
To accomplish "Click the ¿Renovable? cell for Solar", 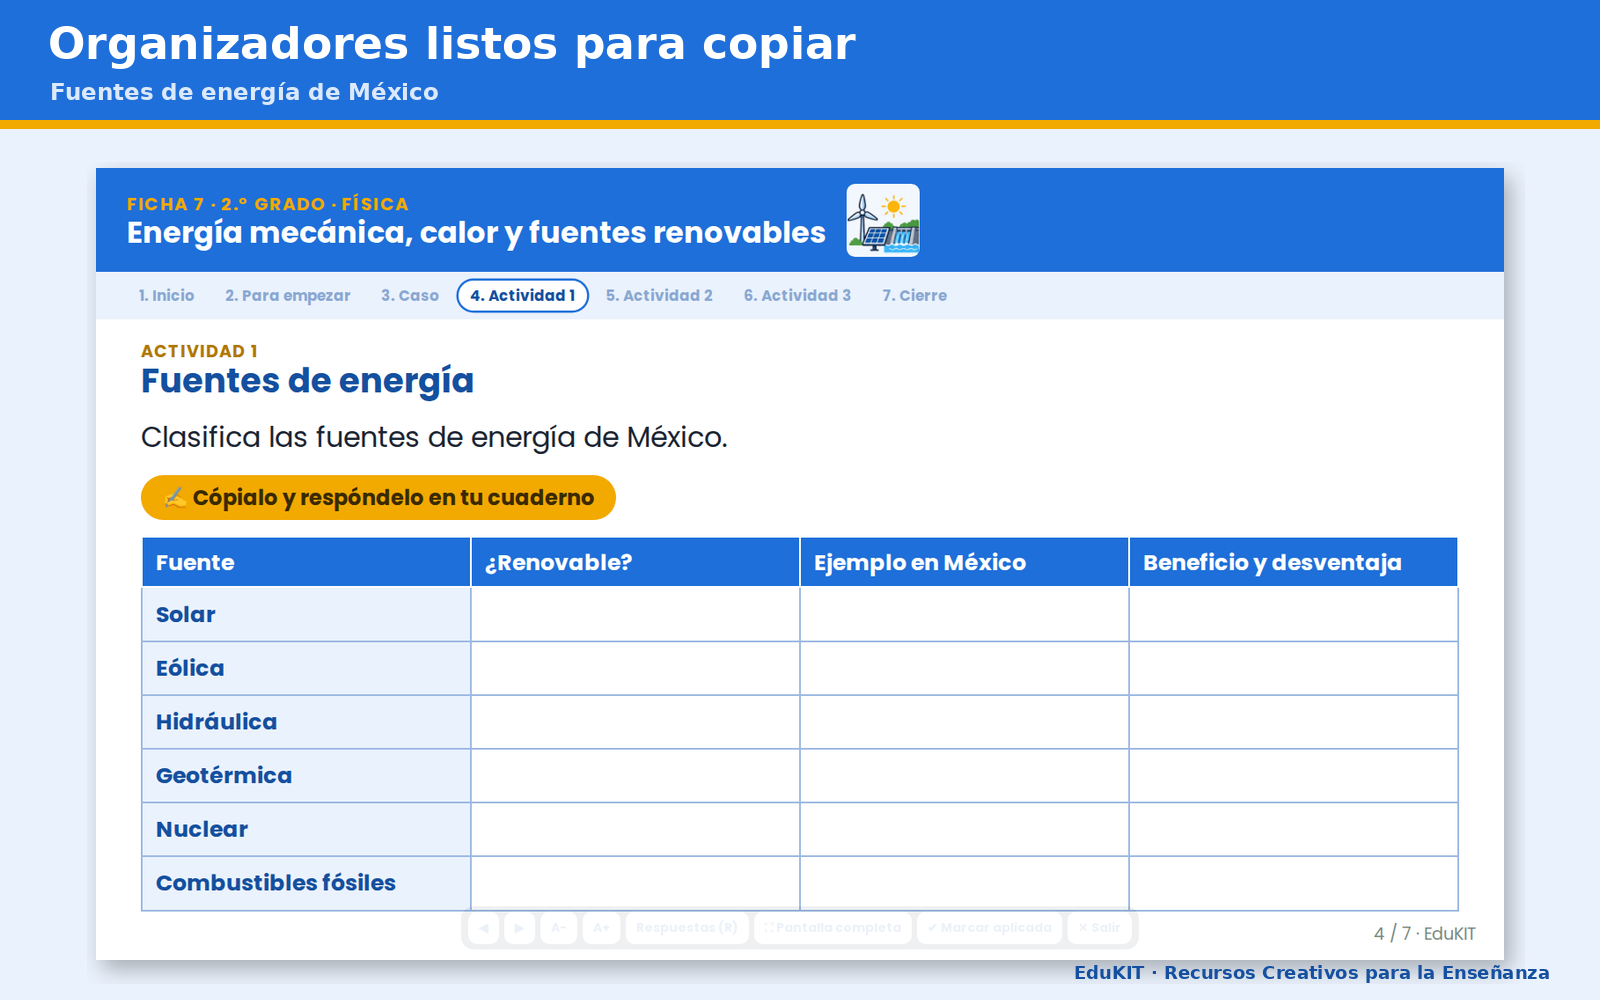I will click(635, 615).
